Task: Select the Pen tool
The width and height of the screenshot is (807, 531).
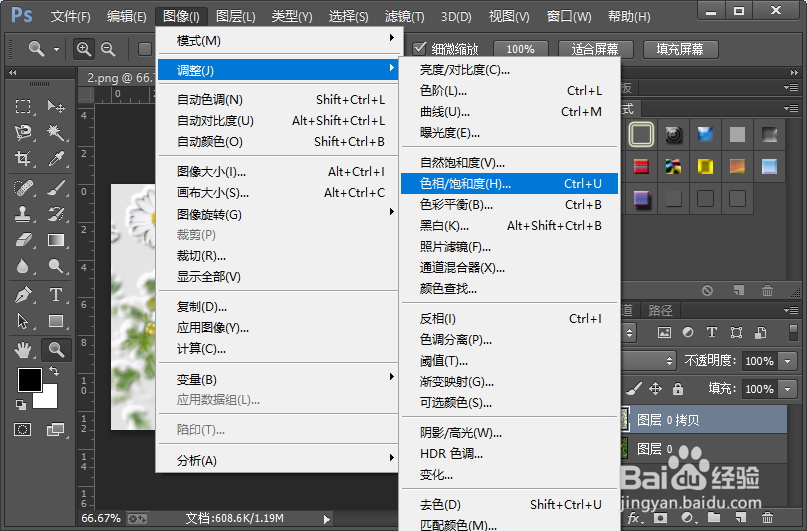Action: coord(23,295)
